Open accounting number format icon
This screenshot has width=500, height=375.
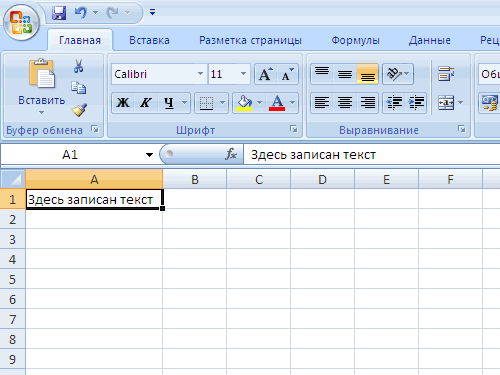click(489, 103)
